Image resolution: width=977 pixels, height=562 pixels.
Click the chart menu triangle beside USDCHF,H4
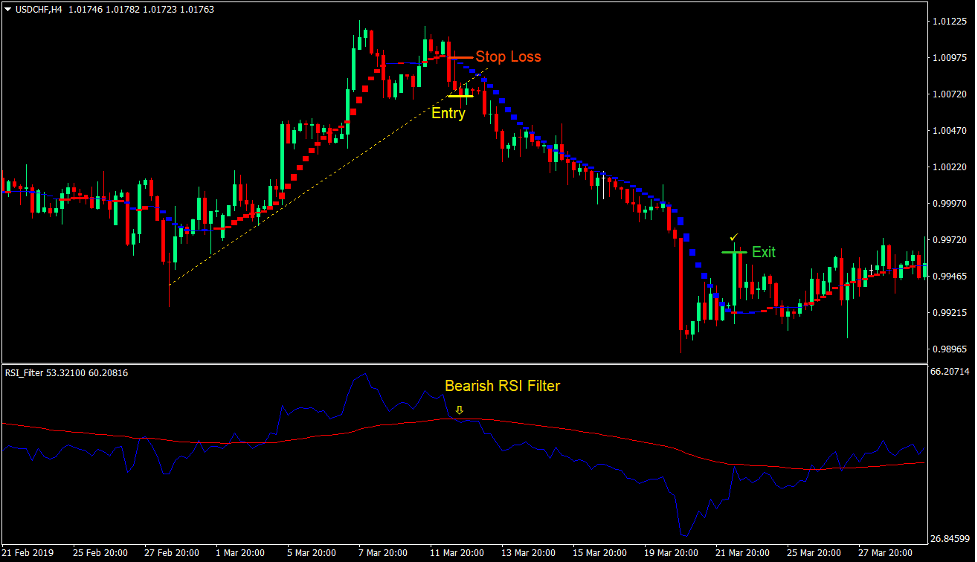point(7,9)
